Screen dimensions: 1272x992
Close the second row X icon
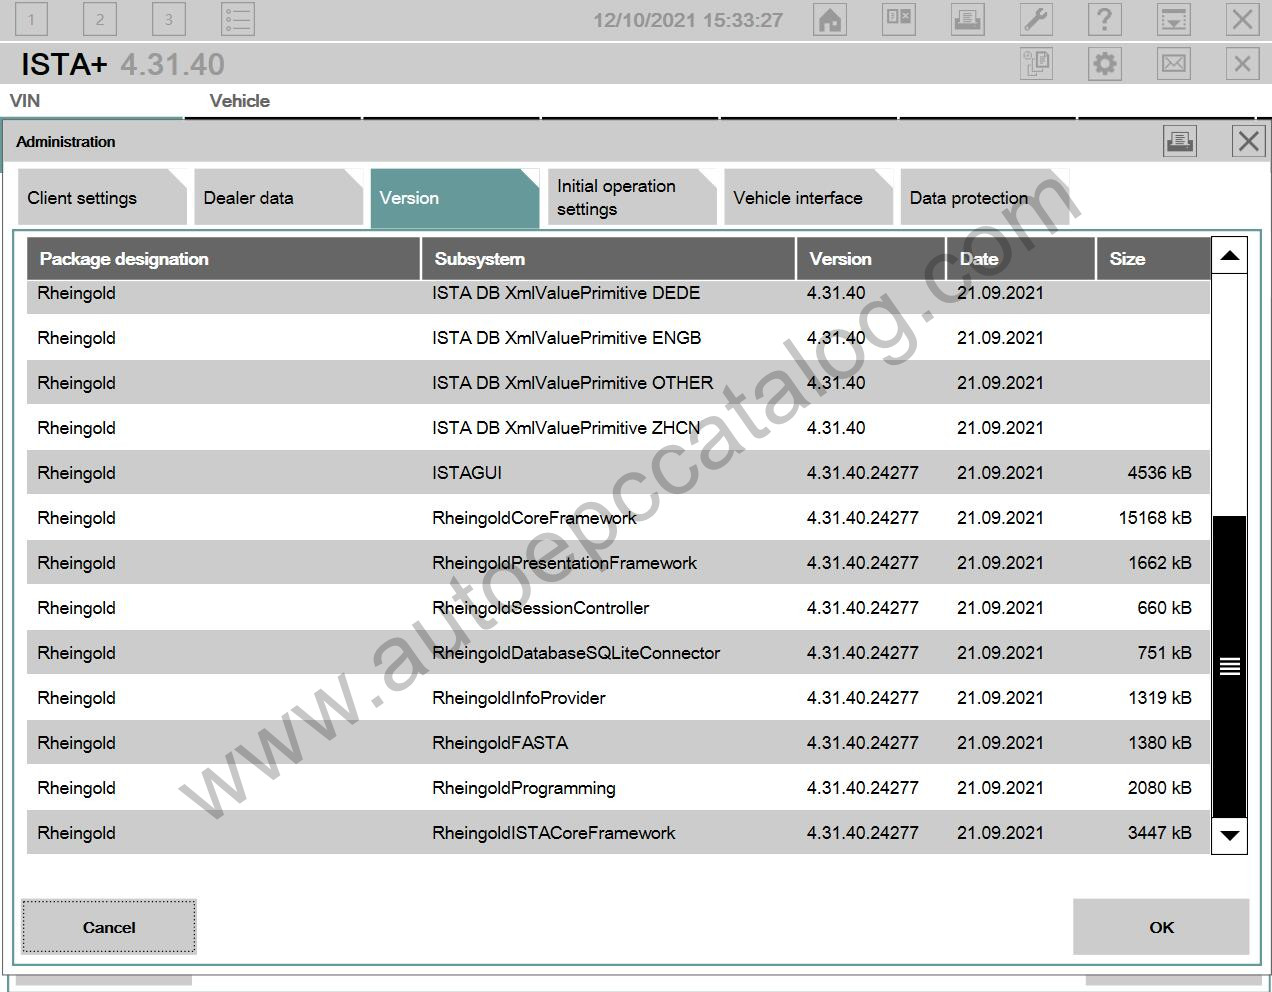pos(1242,64)
